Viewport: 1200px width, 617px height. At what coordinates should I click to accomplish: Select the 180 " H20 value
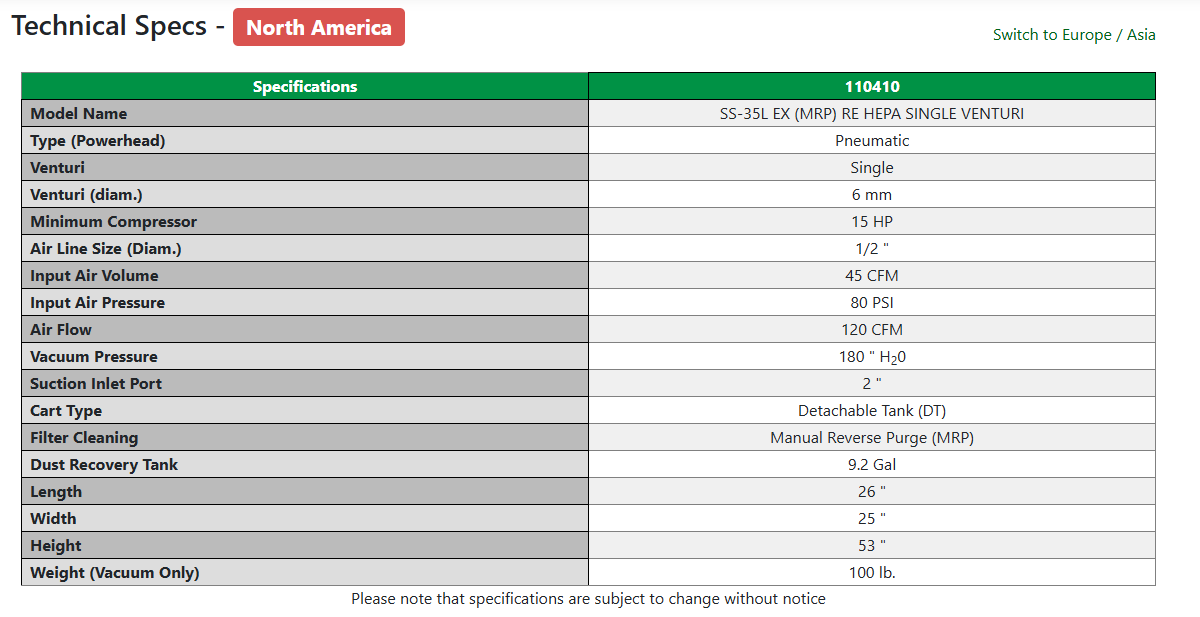872,357
